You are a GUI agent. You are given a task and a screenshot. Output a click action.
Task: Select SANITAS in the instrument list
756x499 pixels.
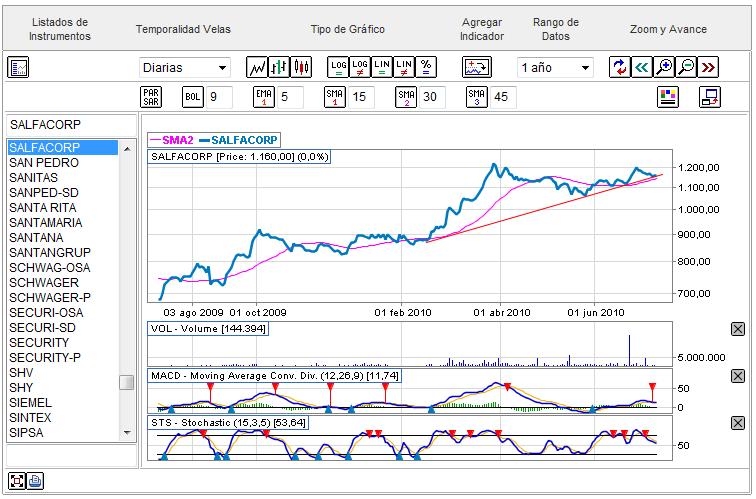(x=63, y=177)
